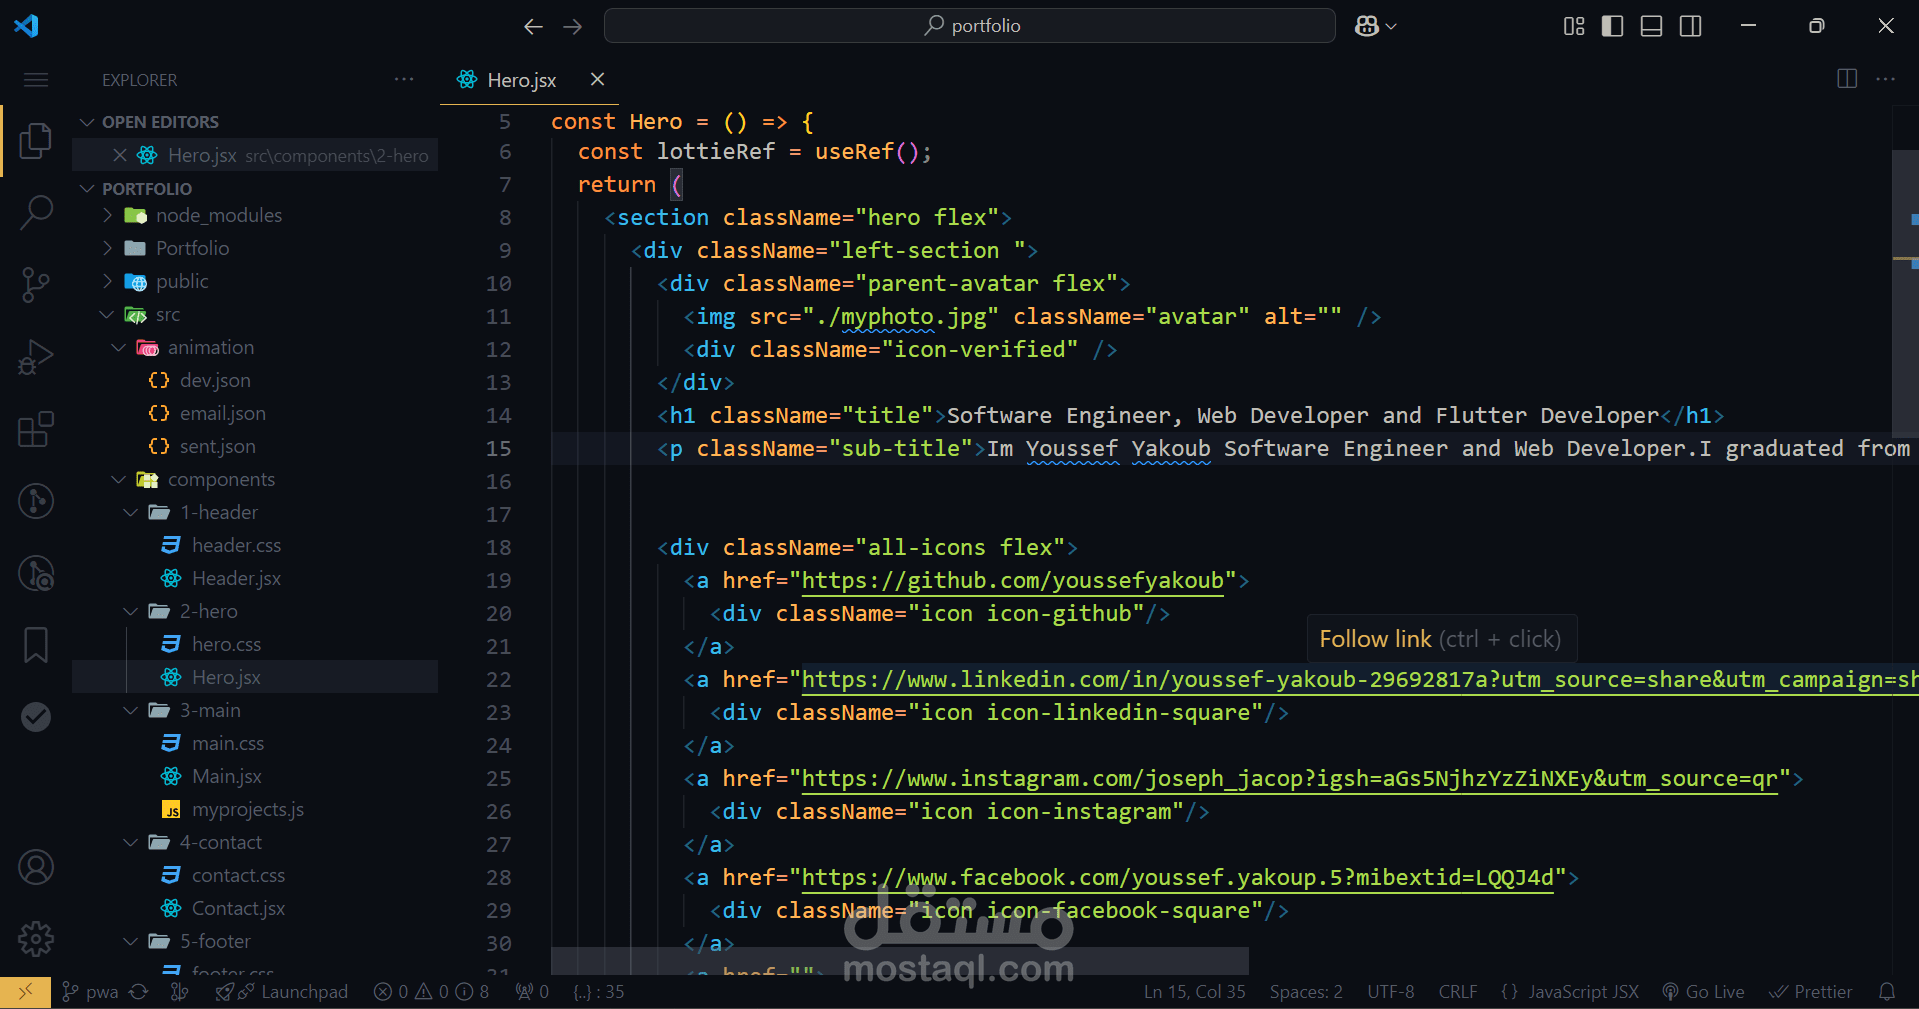1919x1009 pixels.
Task: Open the Copilot chat icon
Action: [1367, 26]
